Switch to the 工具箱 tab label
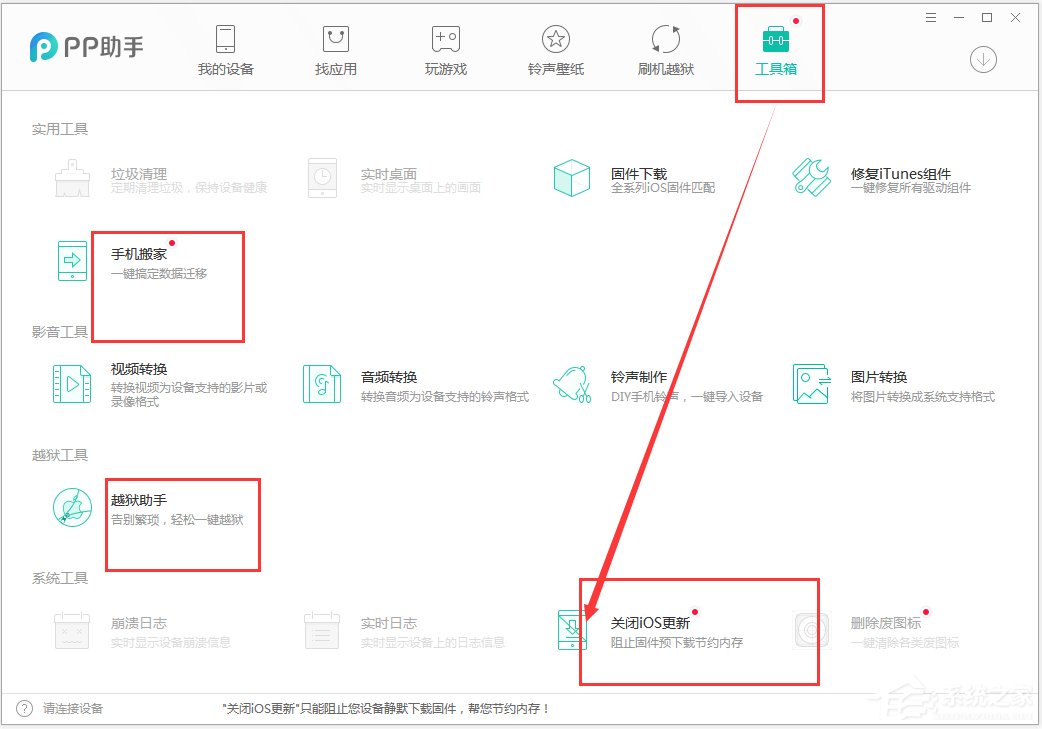This screenshot has width=1042, height=729. 776,69
